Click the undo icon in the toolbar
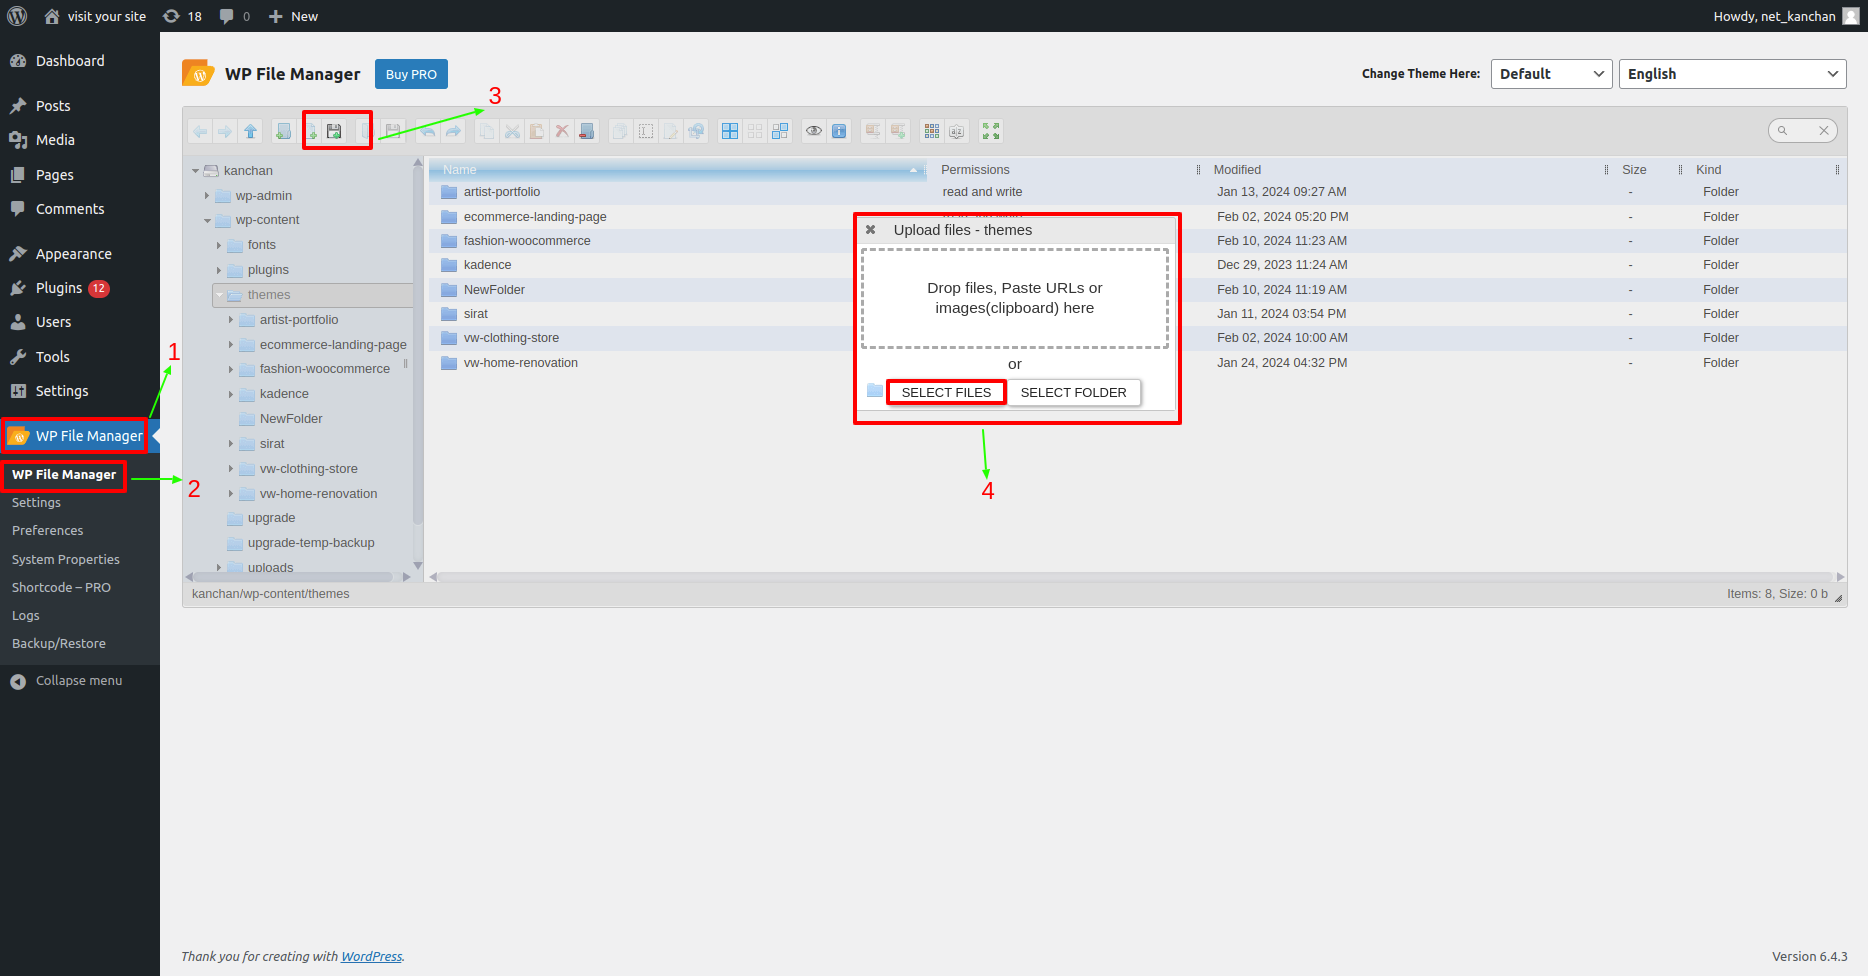The height and width of the screenshot is (976, 1868). click(x=428, y=131)
